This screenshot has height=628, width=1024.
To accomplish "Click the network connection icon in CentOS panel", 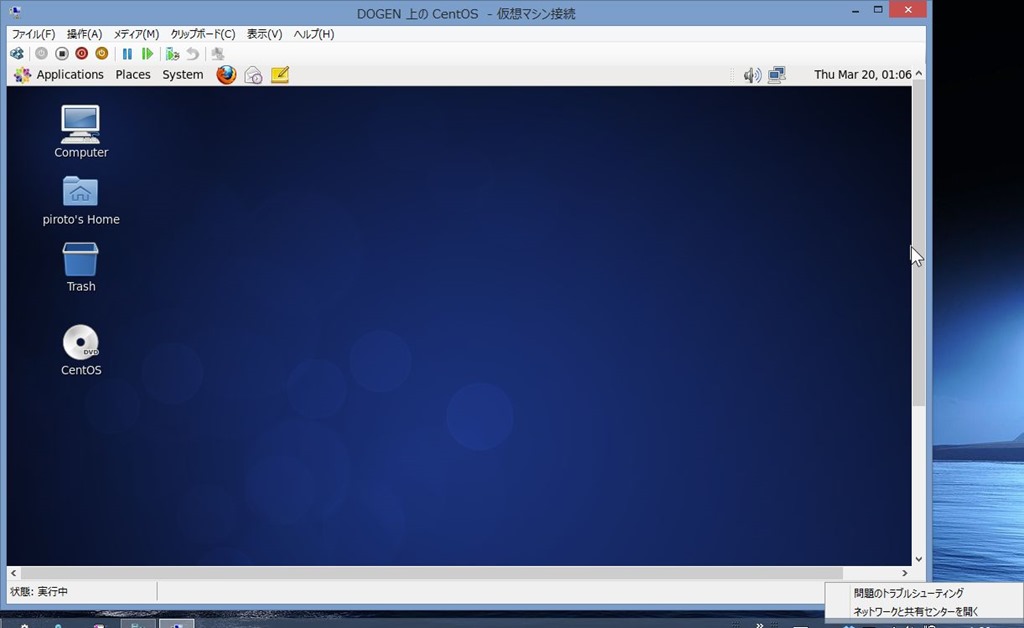I will [x=777, y=75].
